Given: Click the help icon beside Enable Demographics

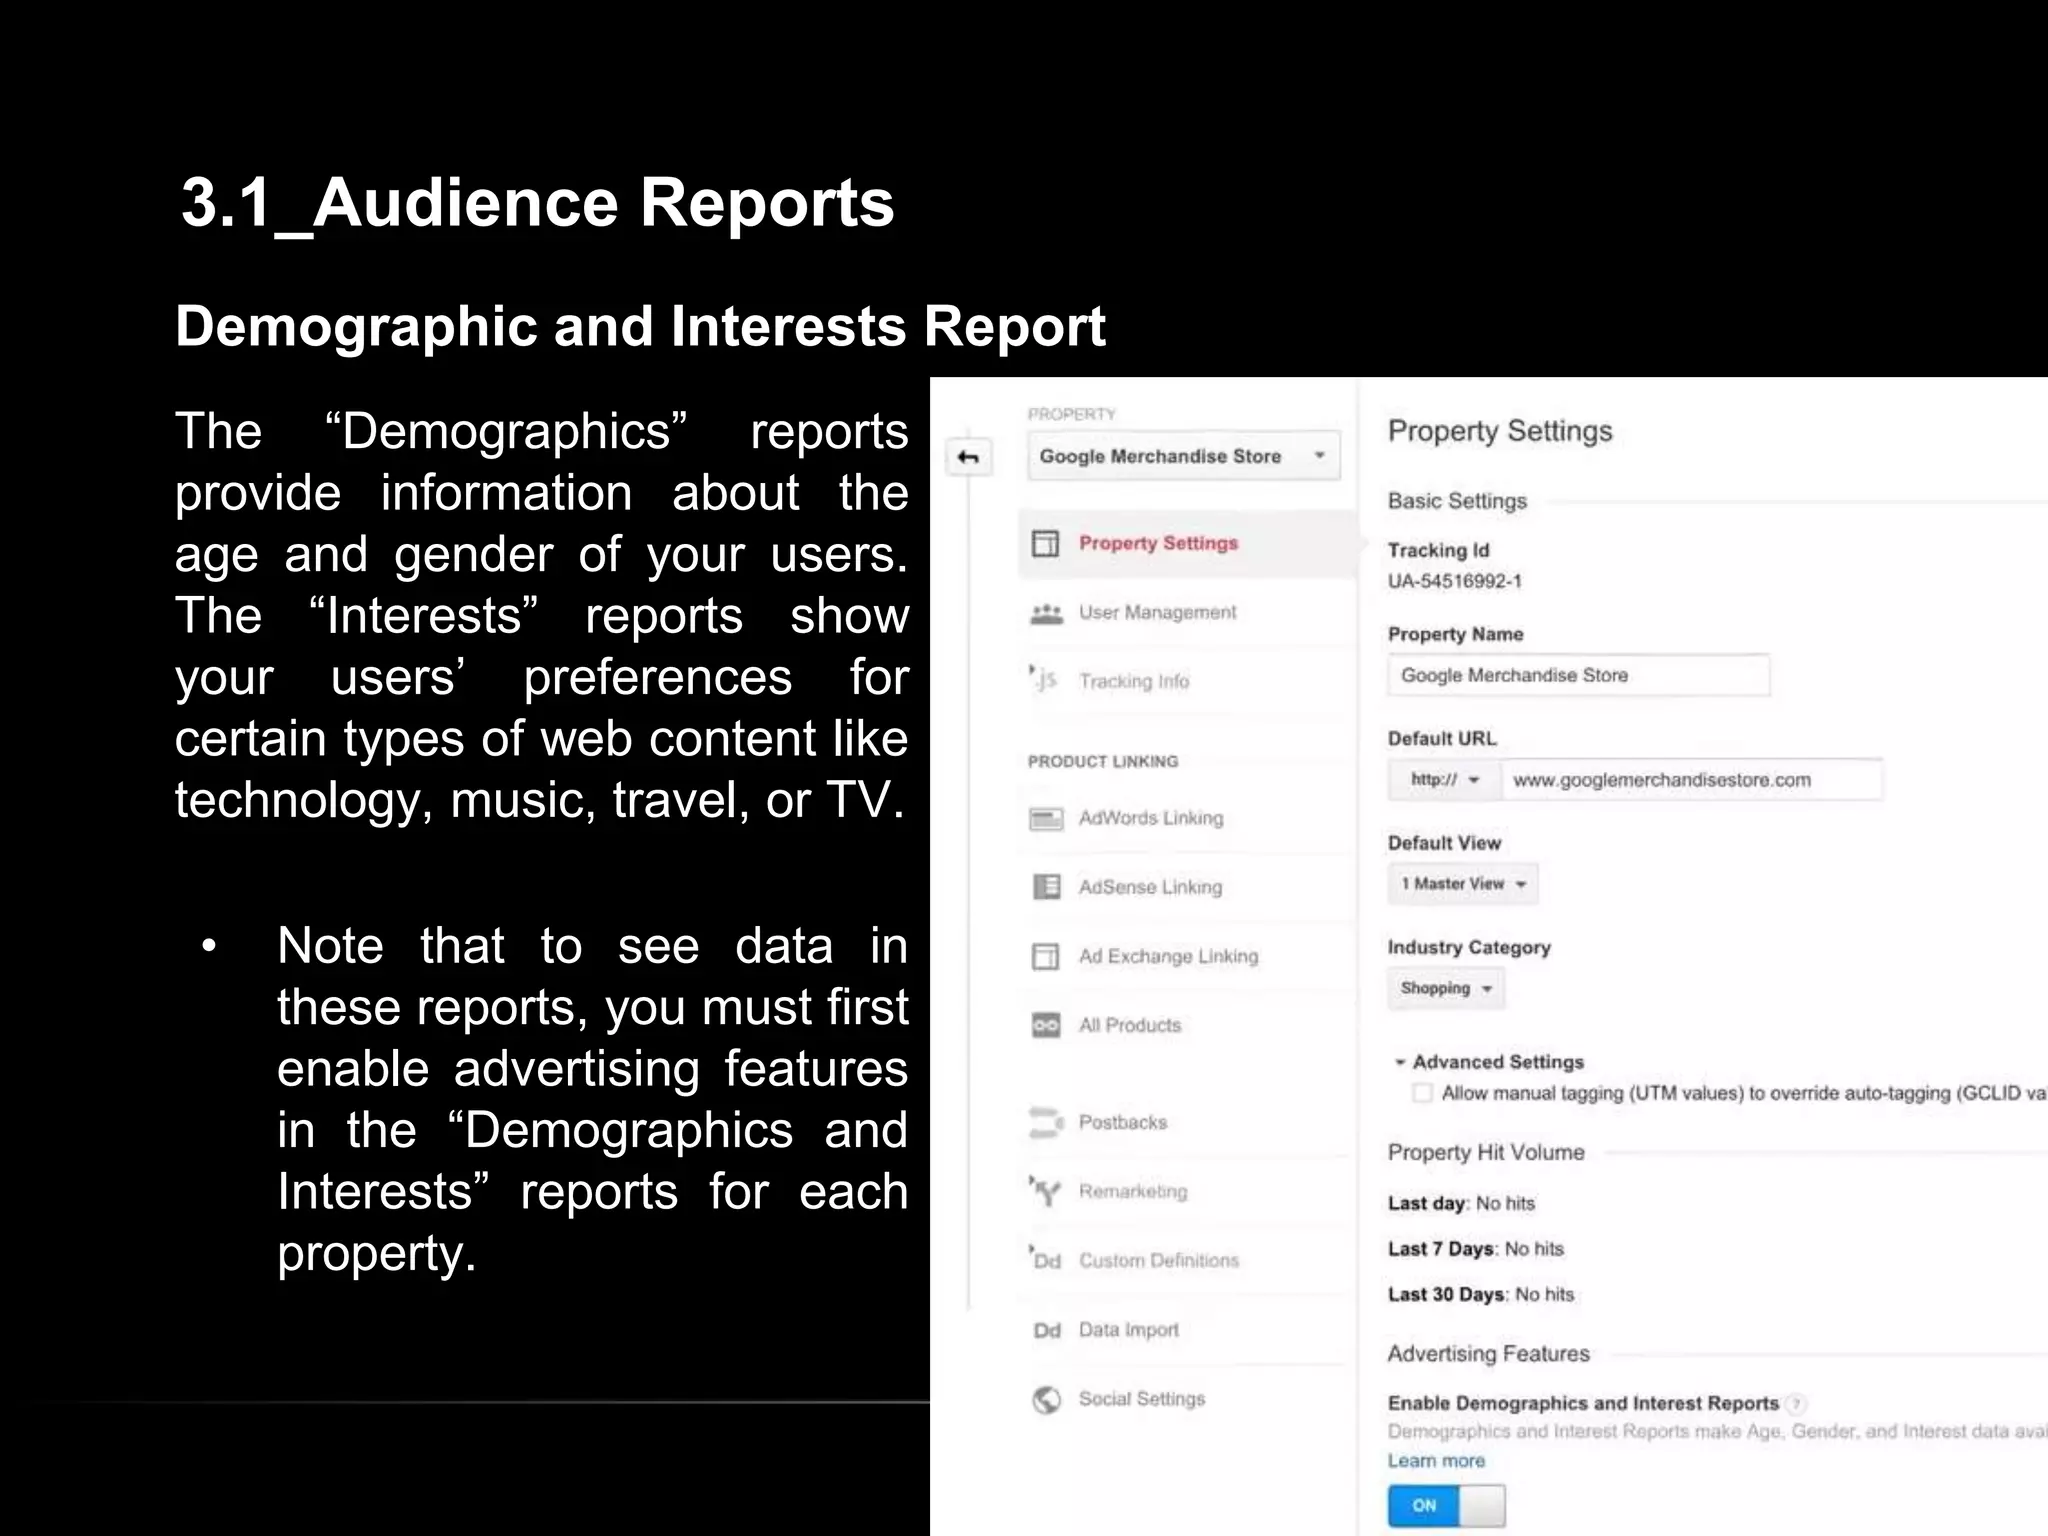Looking at the screenshot, I should click(1797, 1403).
